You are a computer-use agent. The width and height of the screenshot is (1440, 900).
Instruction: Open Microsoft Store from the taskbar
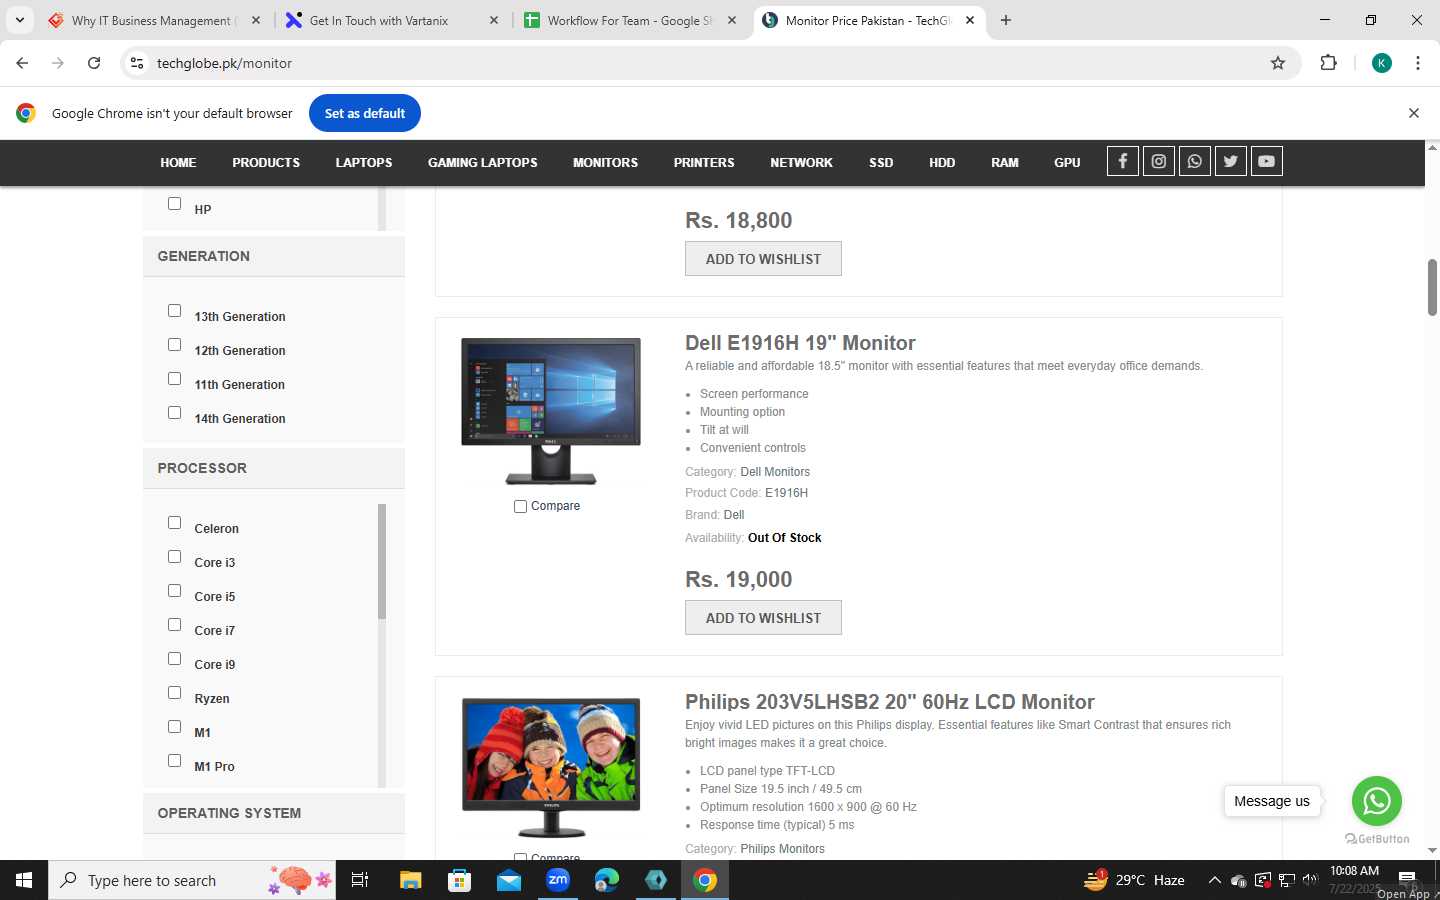(460, 880)
